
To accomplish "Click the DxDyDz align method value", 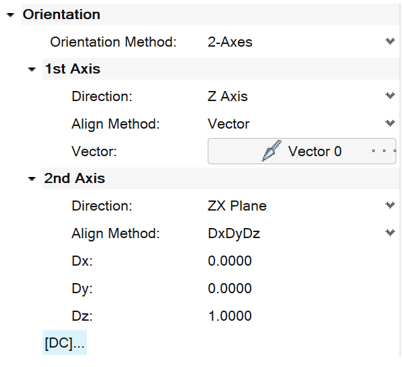I will point(234,233).
